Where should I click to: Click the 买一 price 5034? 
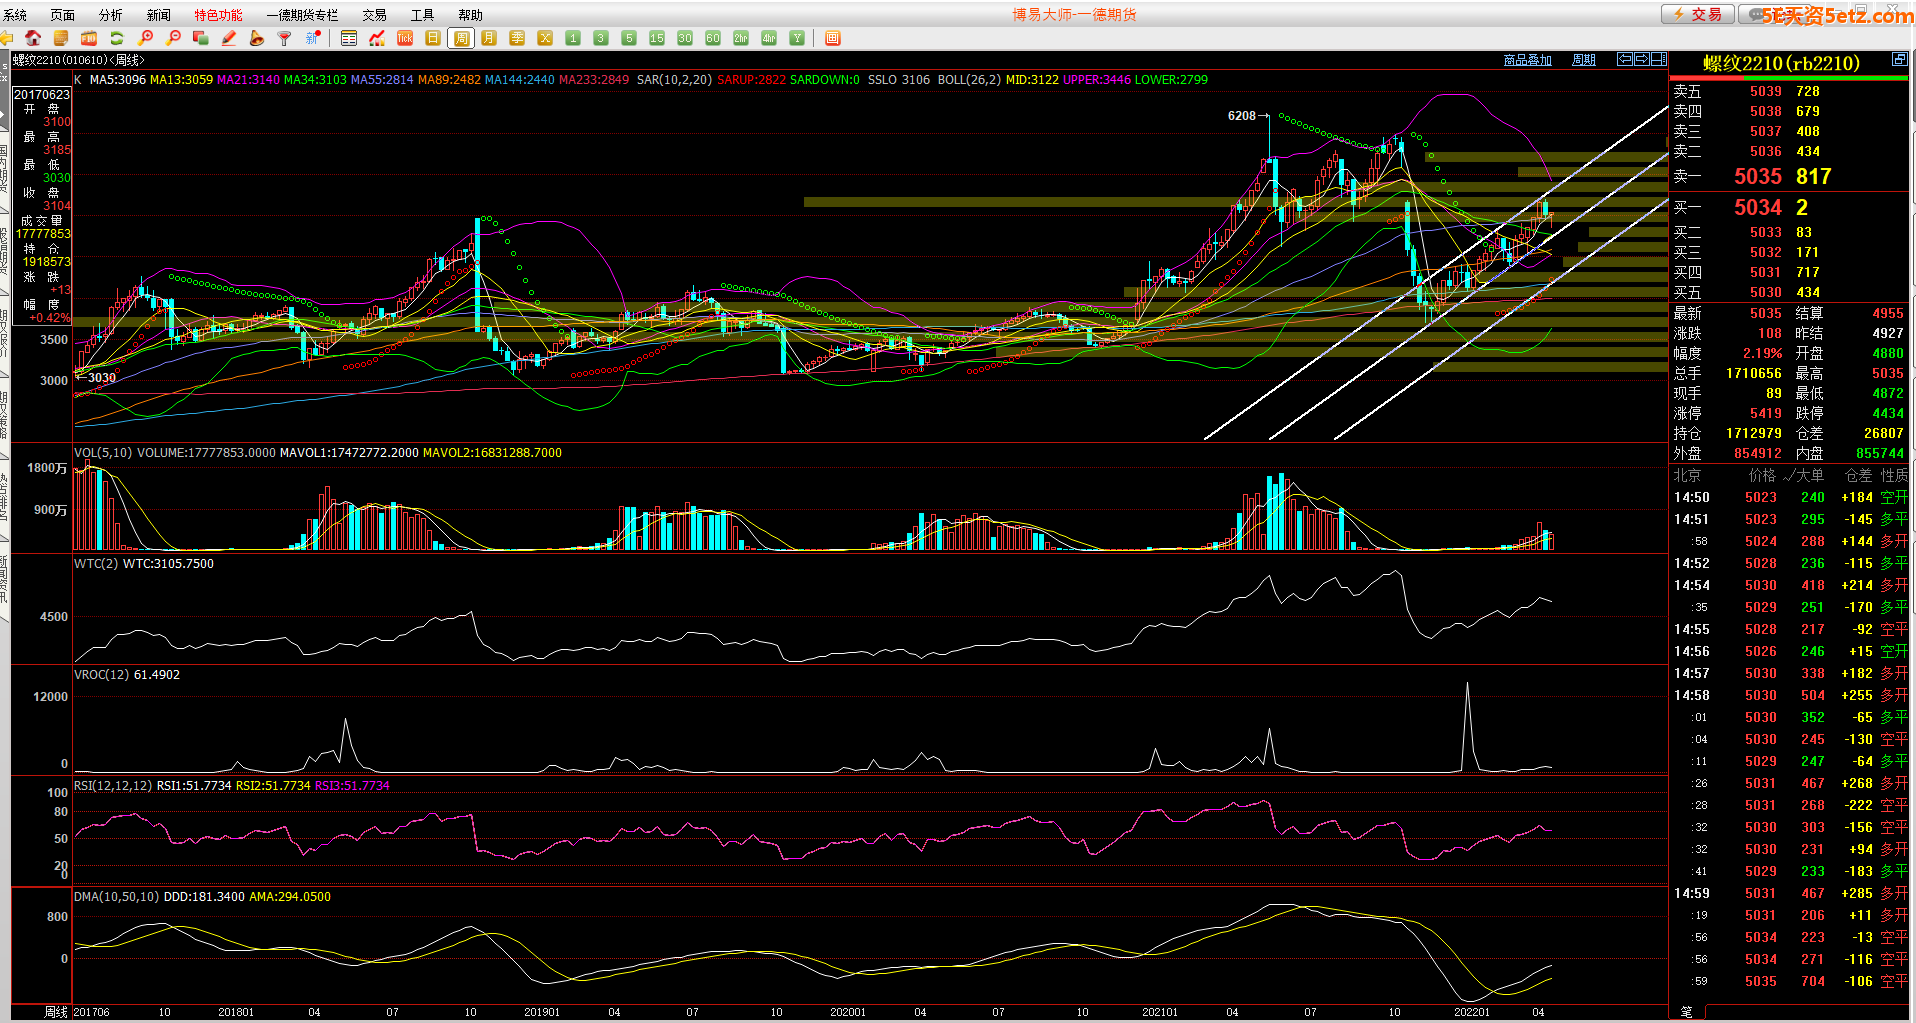[x=1758, y=208]
